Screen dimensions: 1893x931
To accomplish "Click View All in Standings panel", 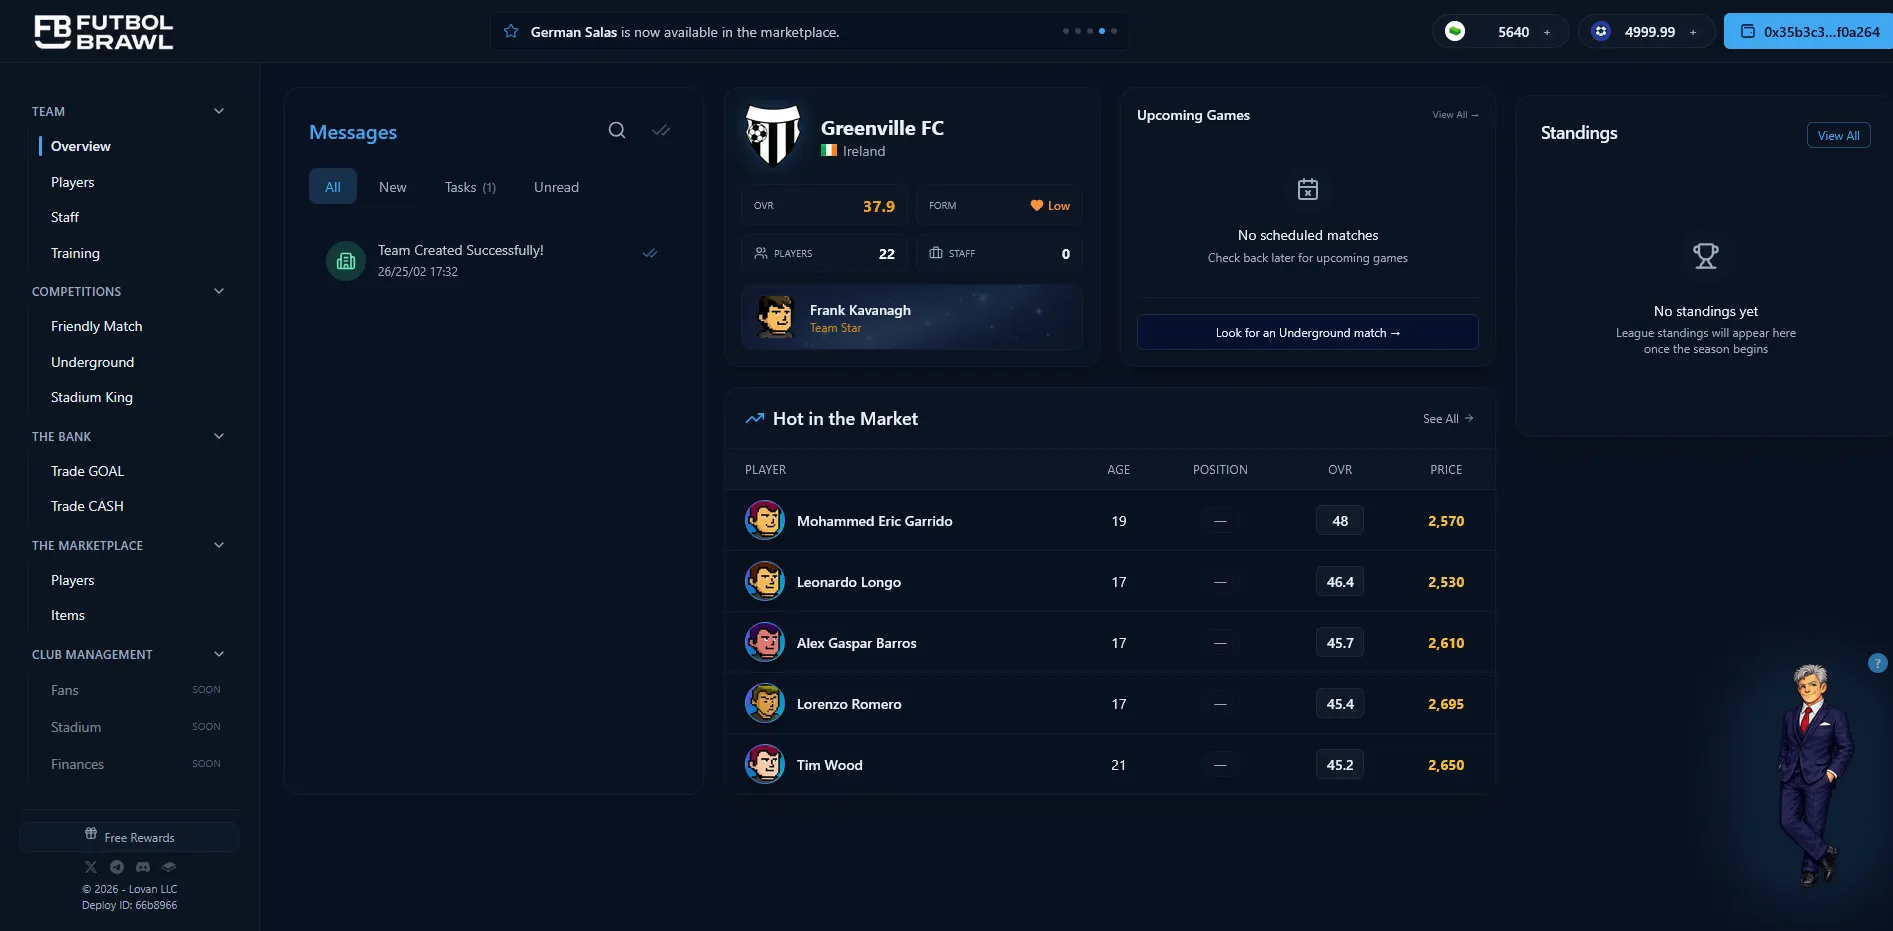I will (1838, 135).
